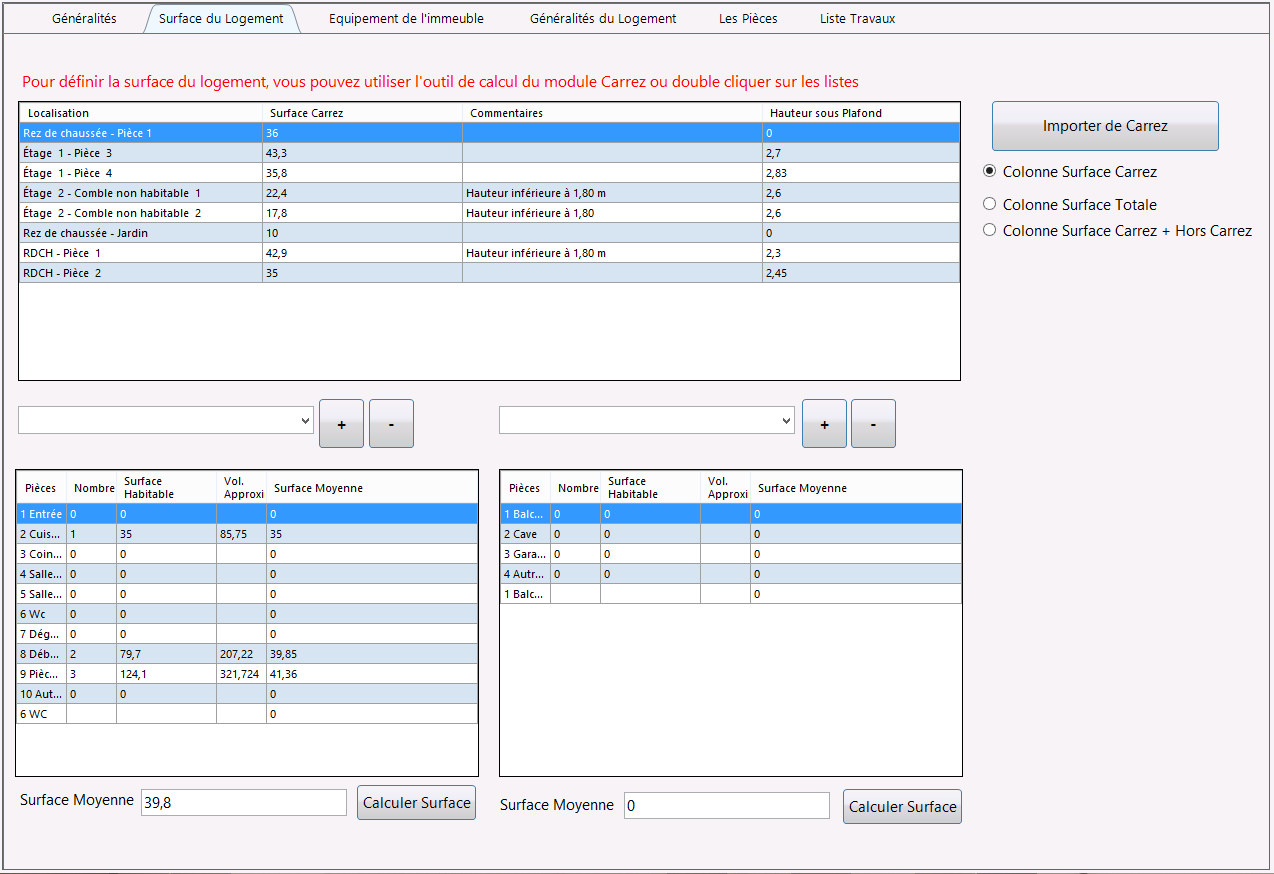The height and width of the screenshot is (874, 1274).
Task: Open the Liste Travaux tab
Action: pyautogui.click(x=858, y=19)
